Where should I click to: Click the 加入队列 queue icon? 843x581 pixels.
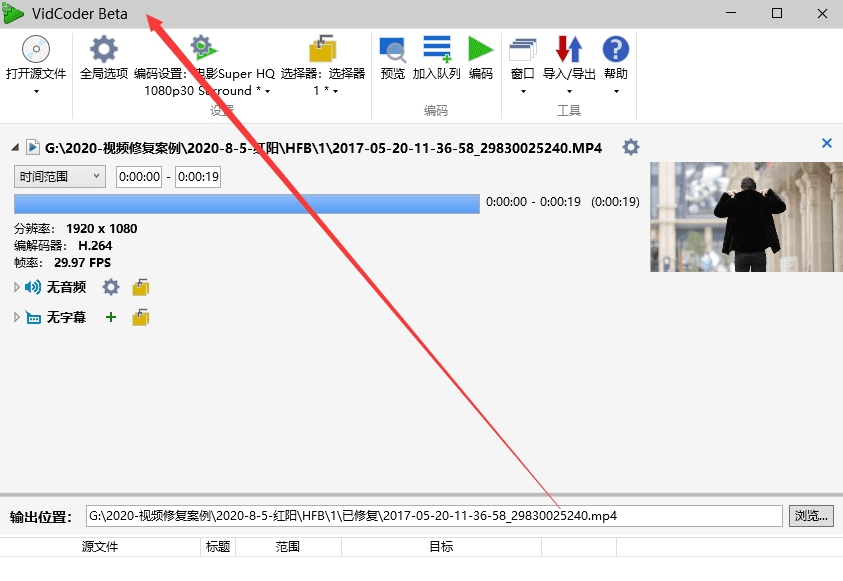pyautogui.click(x=436, y=48)
